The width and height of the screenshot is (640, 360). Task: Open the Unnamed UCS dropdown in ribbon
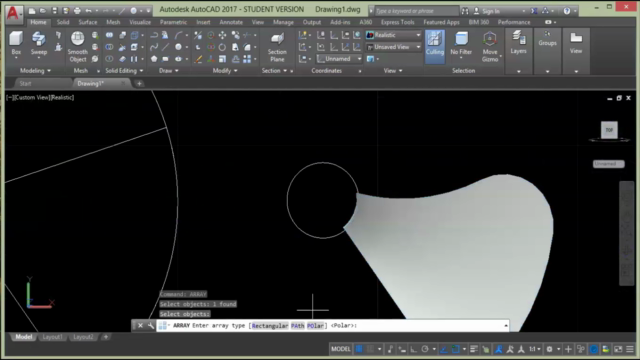pos(339,59)
